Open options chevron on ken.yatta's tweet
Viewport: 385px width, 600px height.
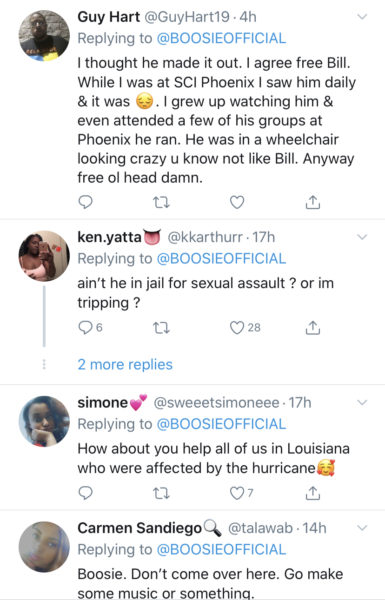[362, 237]
